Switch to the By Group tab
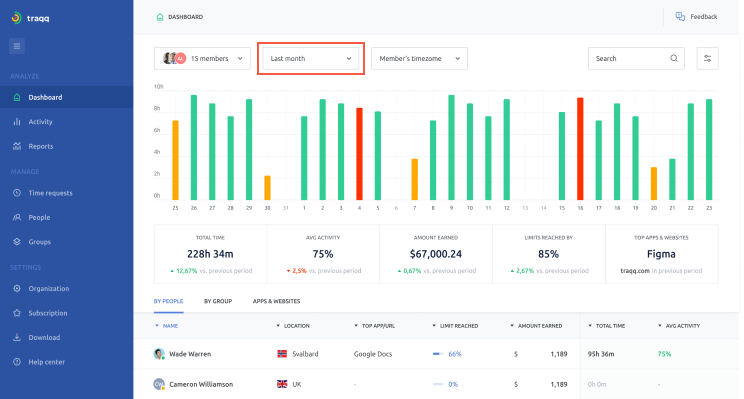744x399 pixels. point(218,301)
